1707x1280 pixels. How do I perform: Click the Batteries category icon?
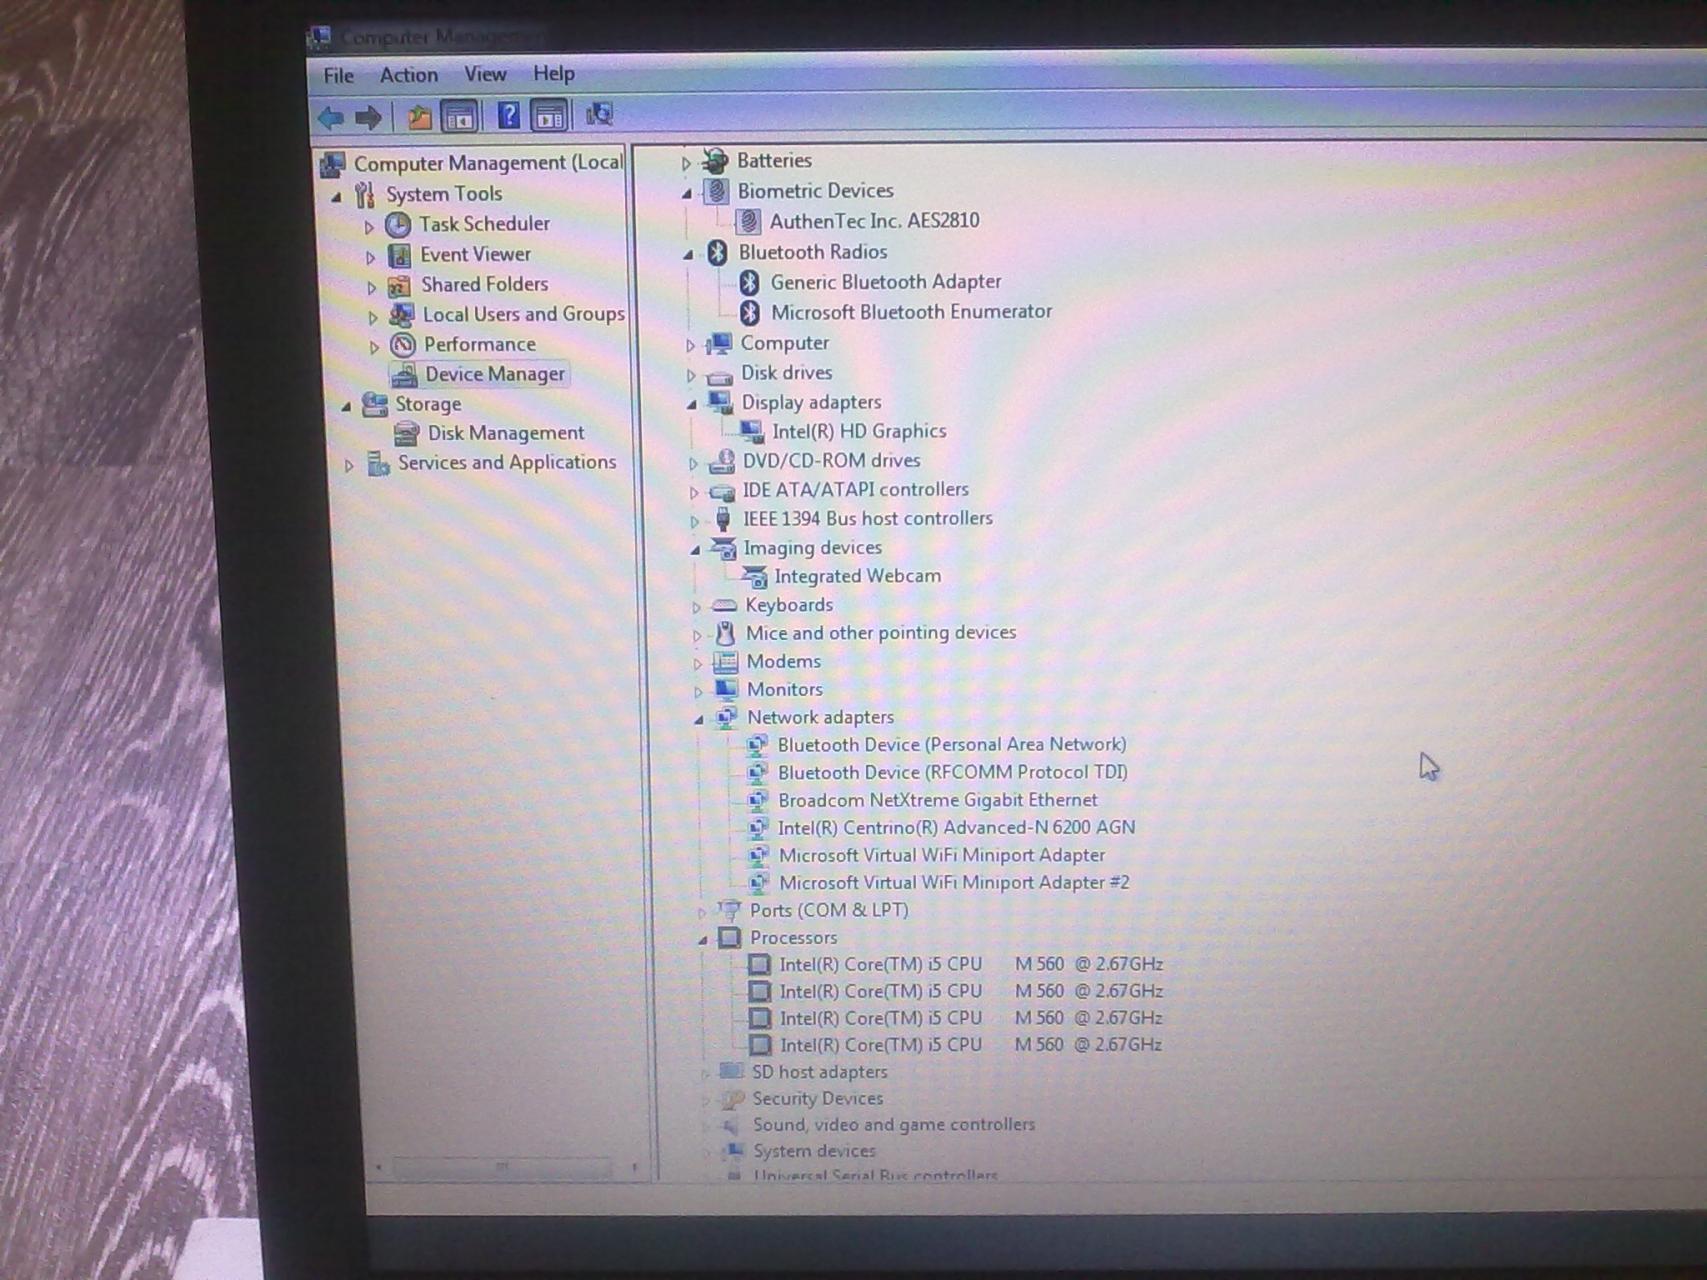pos(715,160)
